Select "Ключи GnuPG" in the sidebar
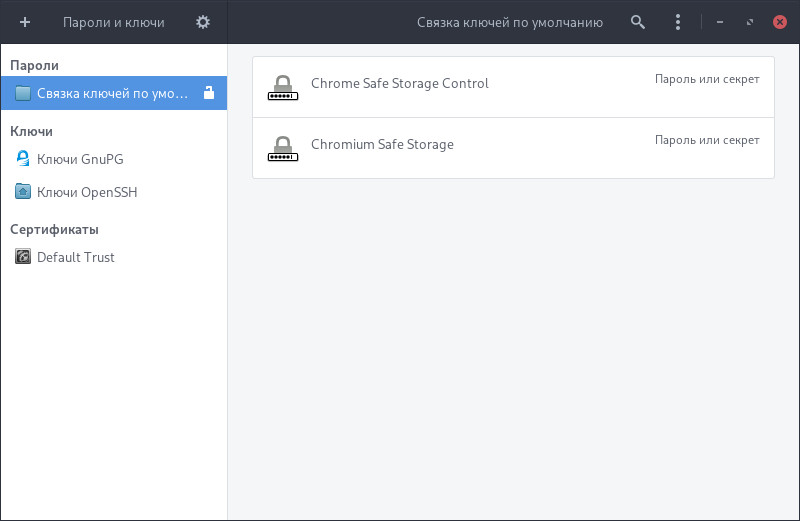Viewport: 800px width, 521px height. (x=80, y=159)
